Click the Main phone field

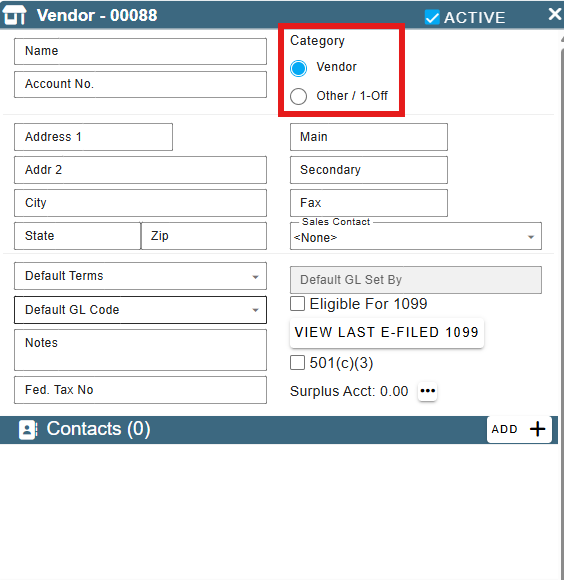pyautogui.click(x=369, y=137)
